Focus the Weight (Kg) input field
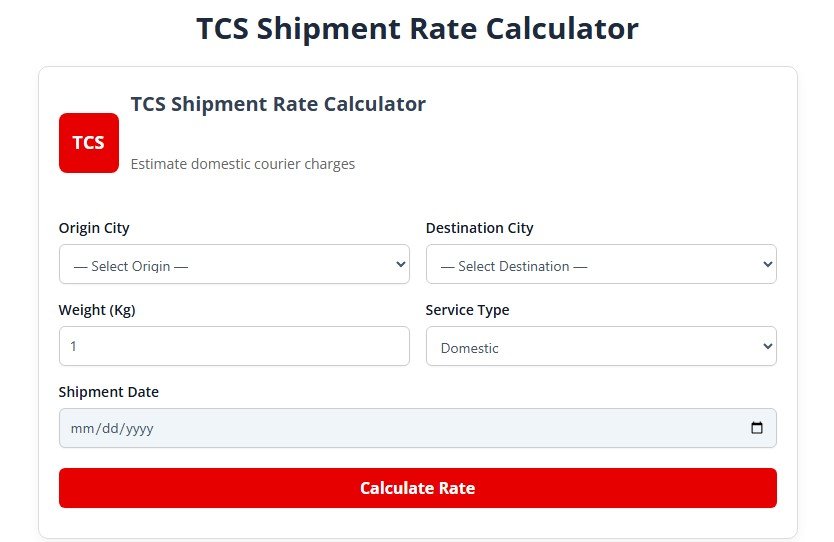This screenshot has height=542, width=834. (234, 346)
